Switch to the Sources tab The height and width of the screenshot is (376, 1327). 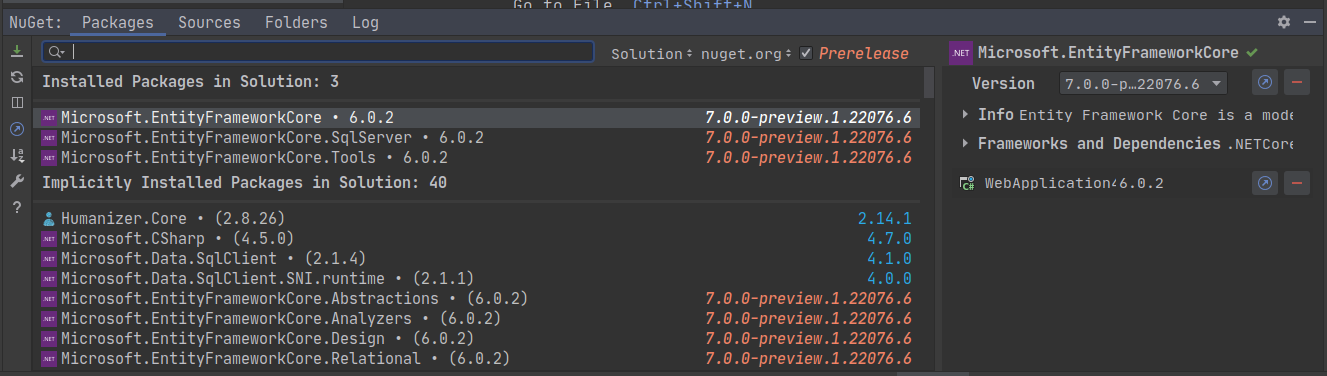click(x=209, y=22)
